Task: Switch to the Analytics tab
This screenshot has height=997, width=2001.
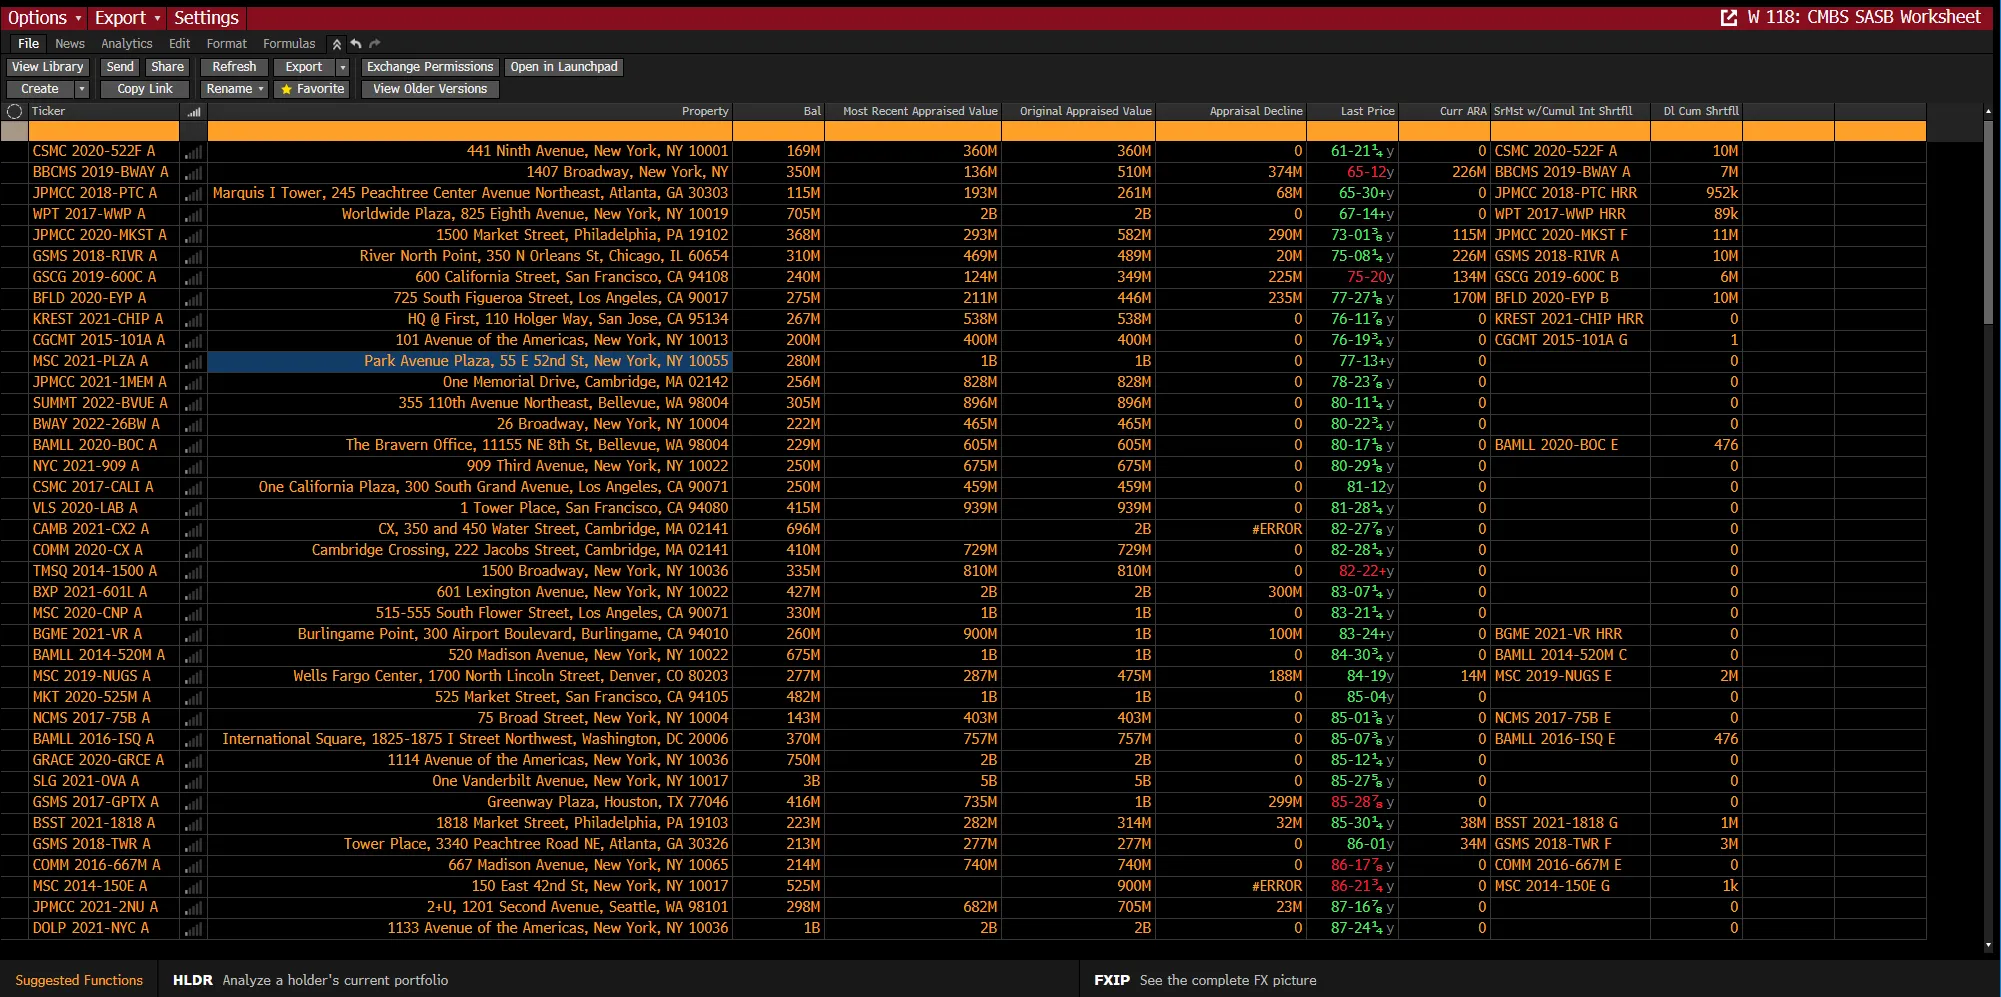Action: tap(126, 44)
